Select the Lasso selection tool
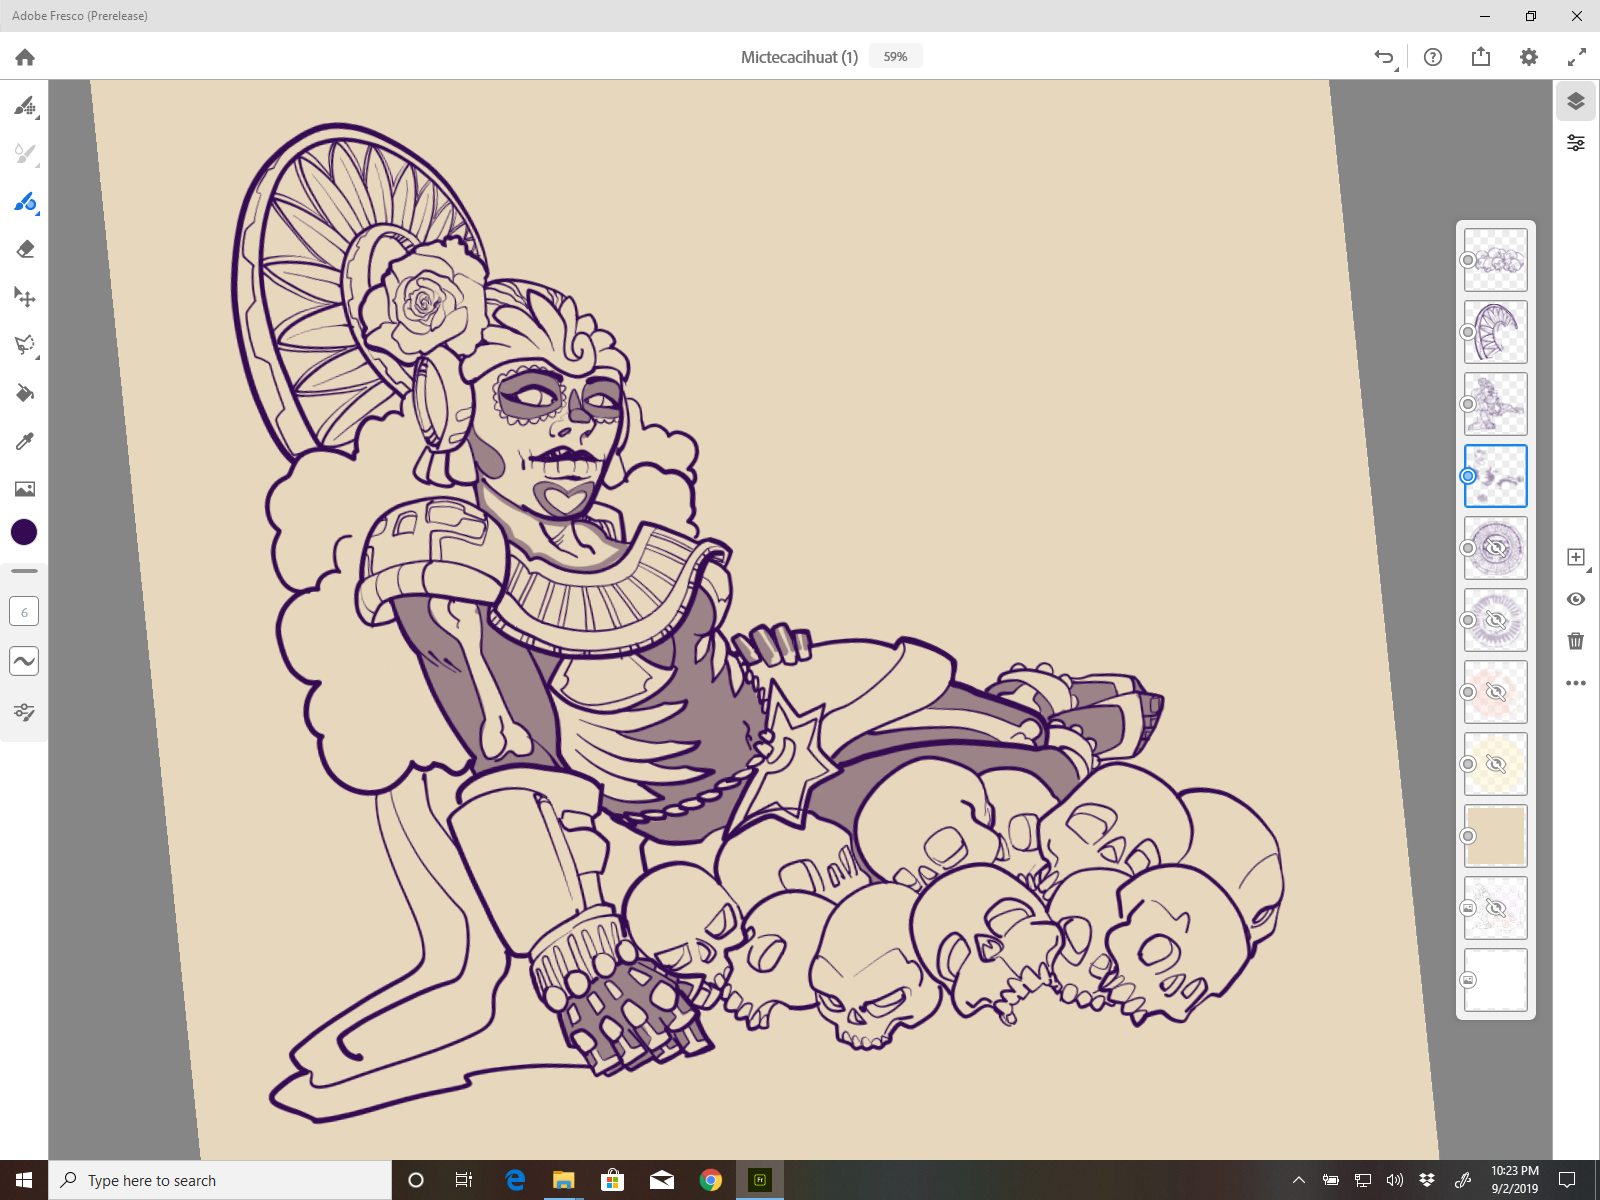This screenshot has width=1600, height=1200. coord(25,345)
